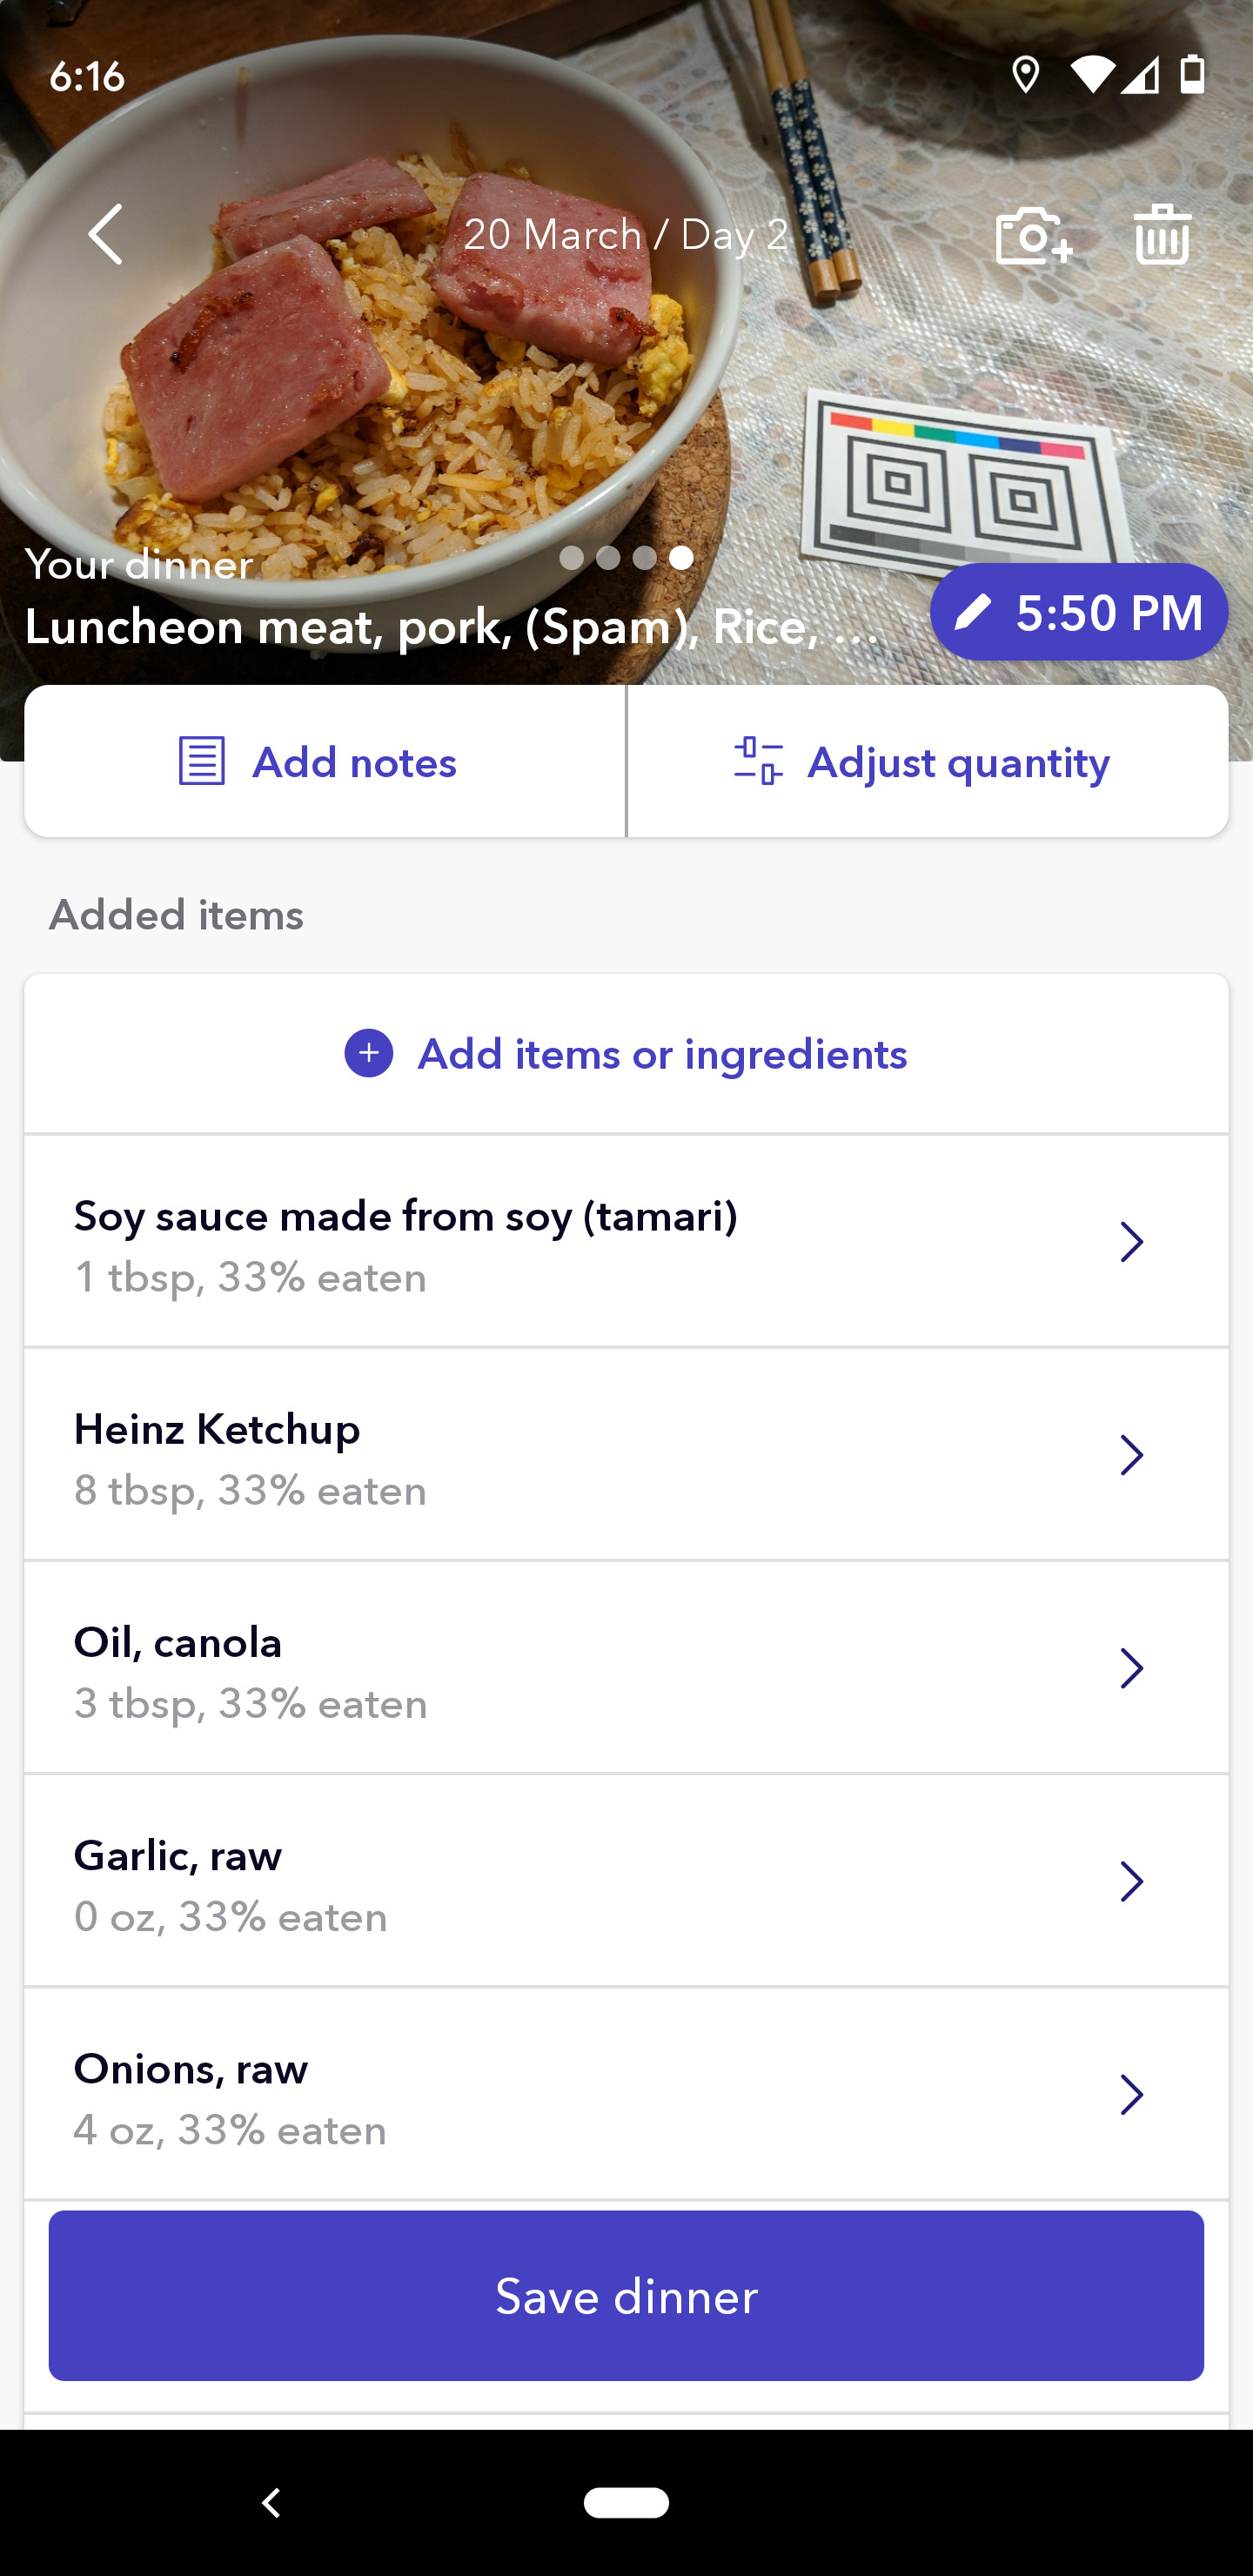
Task: Jump to the first photo page dot
Action: [x=571, y=558]
